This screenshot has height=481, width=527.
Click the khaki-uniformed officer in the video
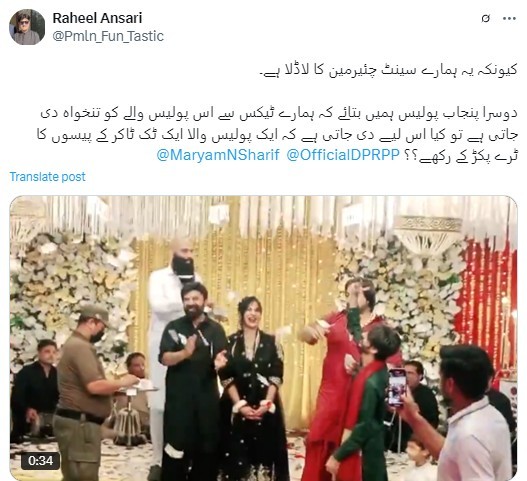[87, 390]
